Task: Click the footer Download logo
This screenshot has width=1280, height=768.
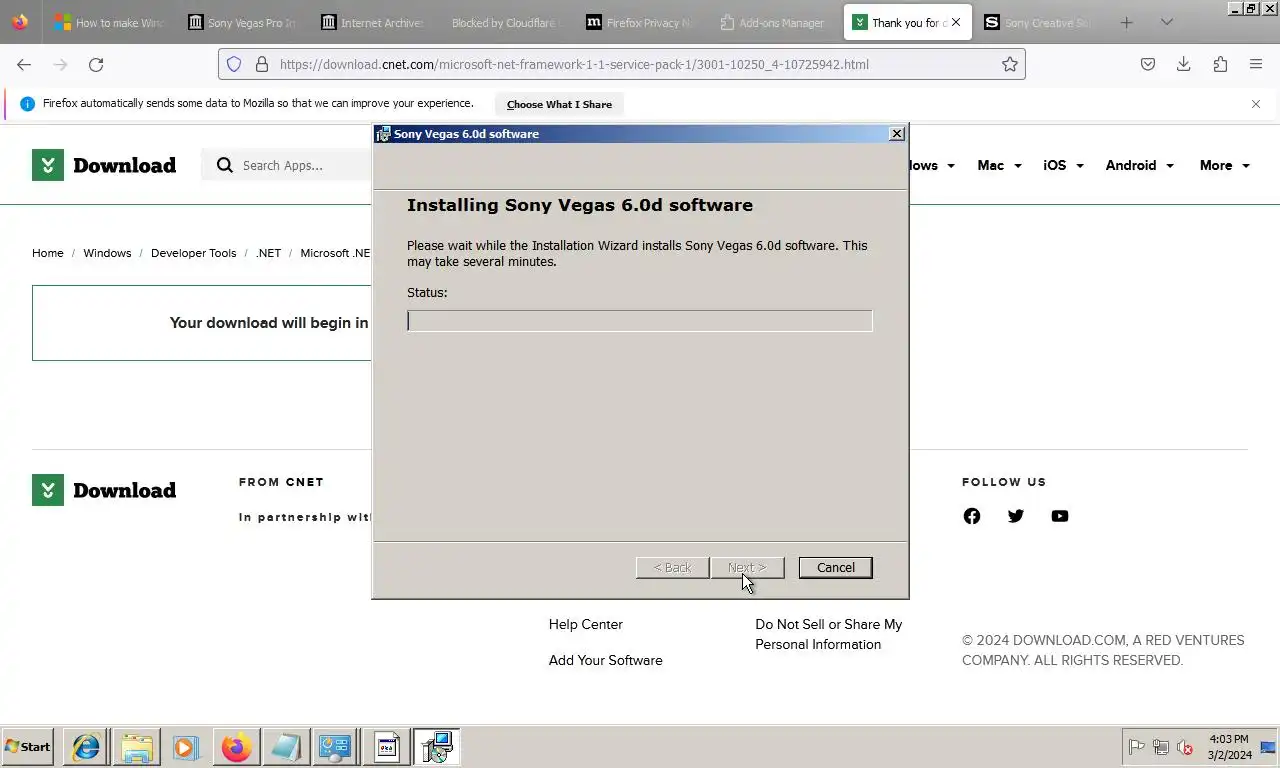Action: 104,490
